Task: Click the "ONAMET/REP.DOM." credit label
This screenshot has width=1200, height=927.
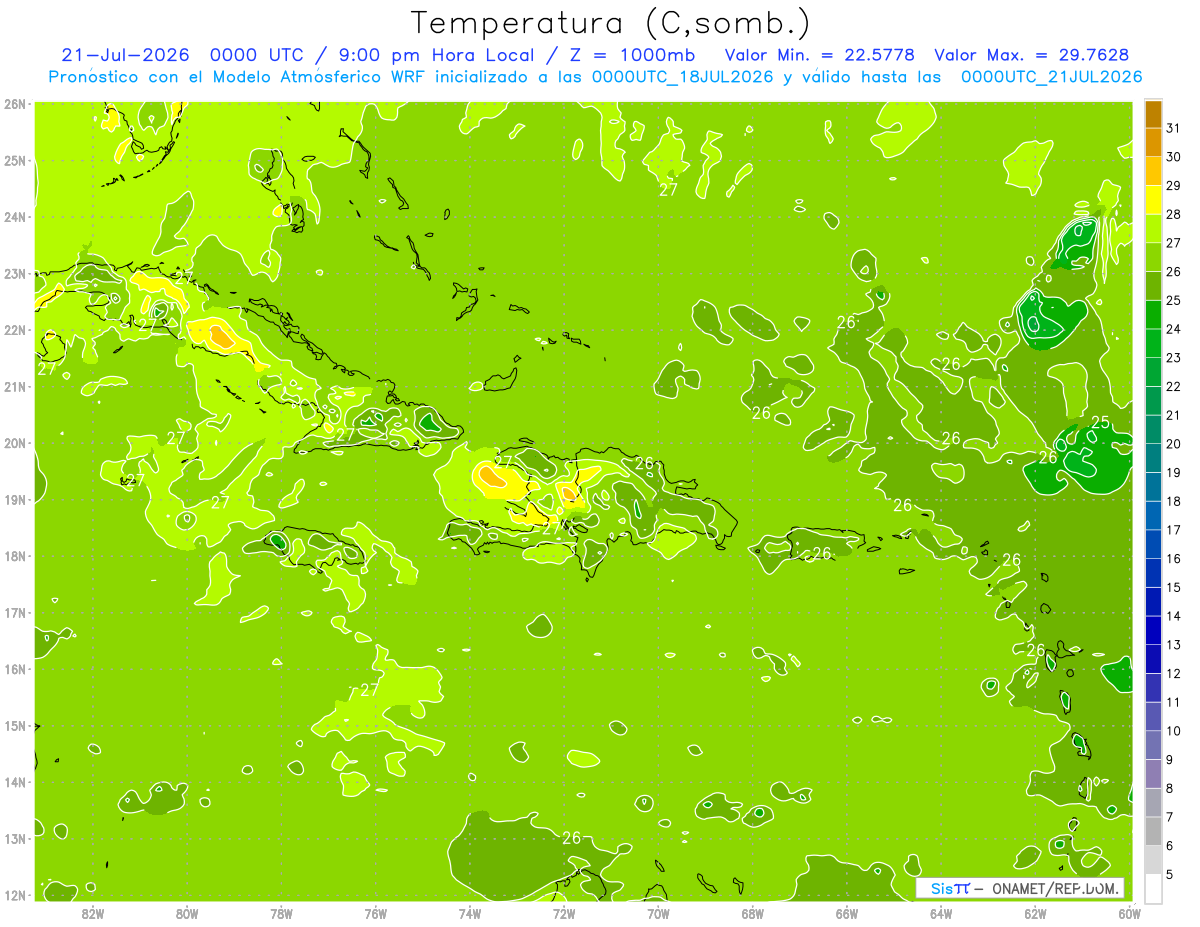Action: coord(1058,888)
